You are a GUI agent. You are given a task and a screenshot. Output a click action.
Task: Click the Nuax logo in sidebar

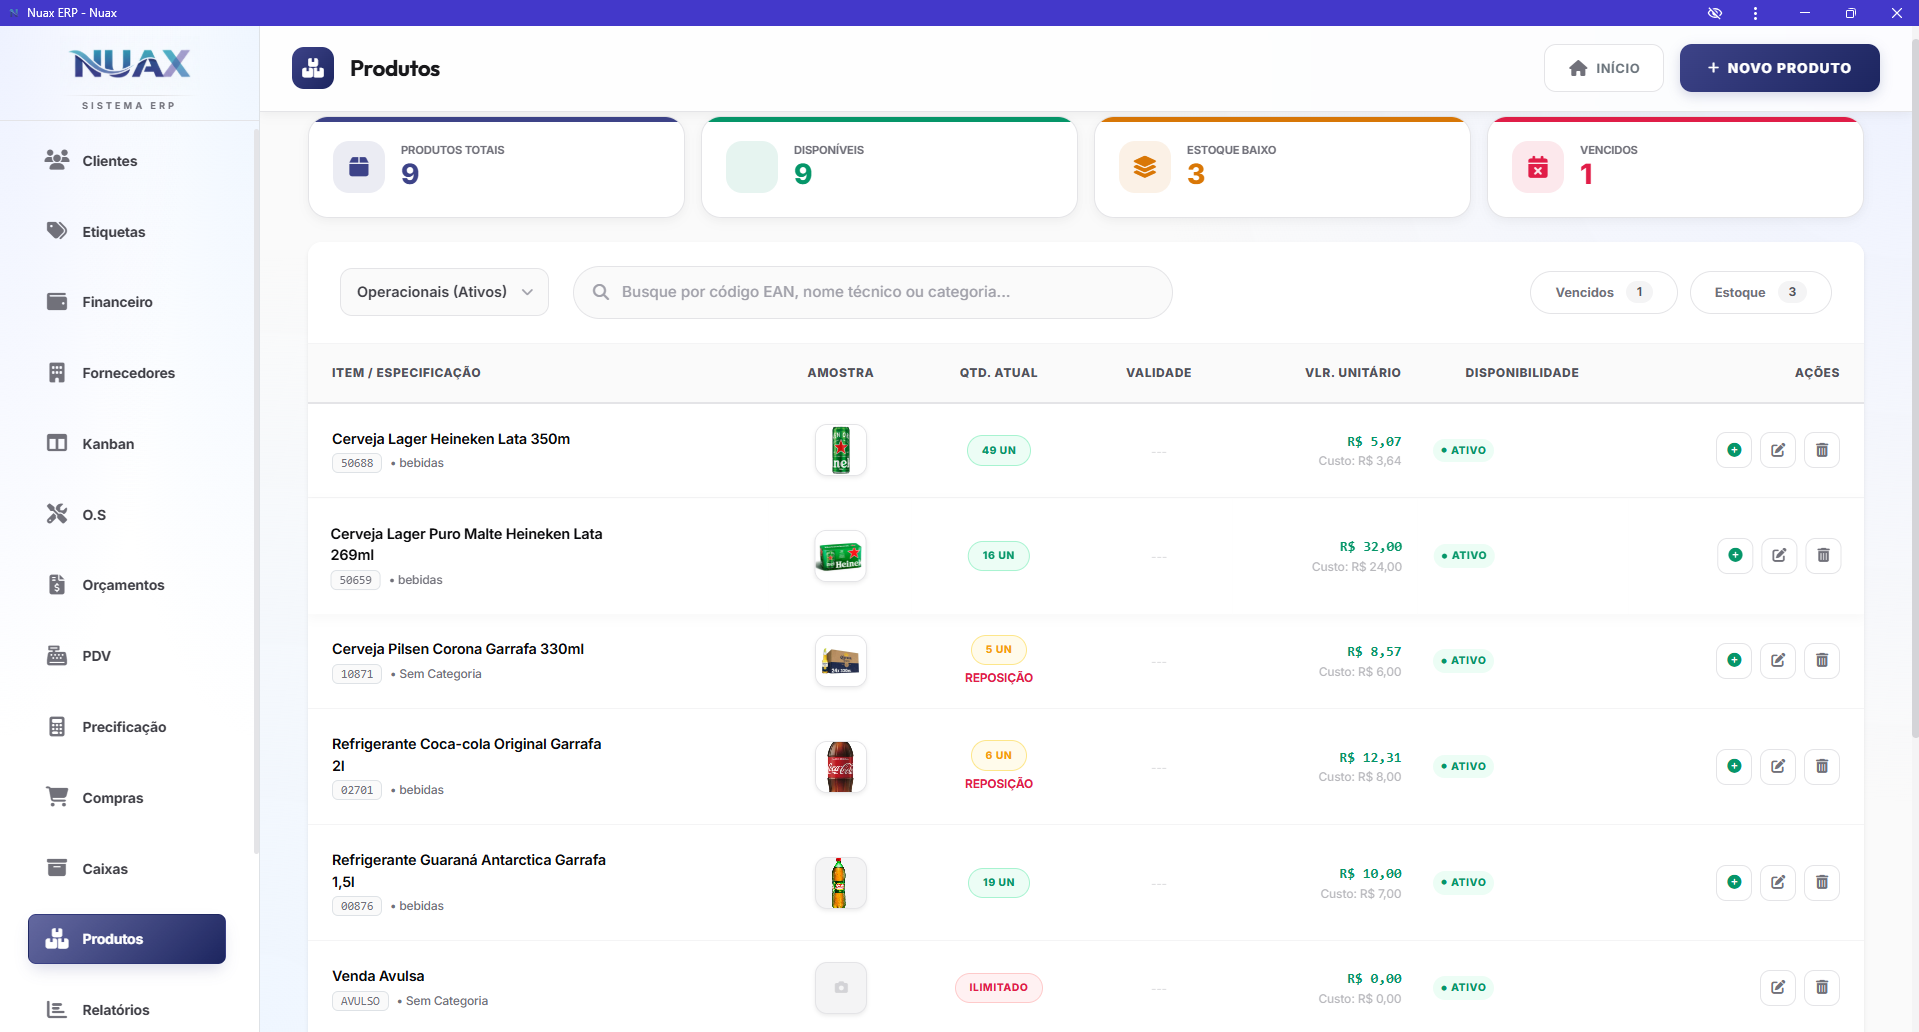pos(130,65)
